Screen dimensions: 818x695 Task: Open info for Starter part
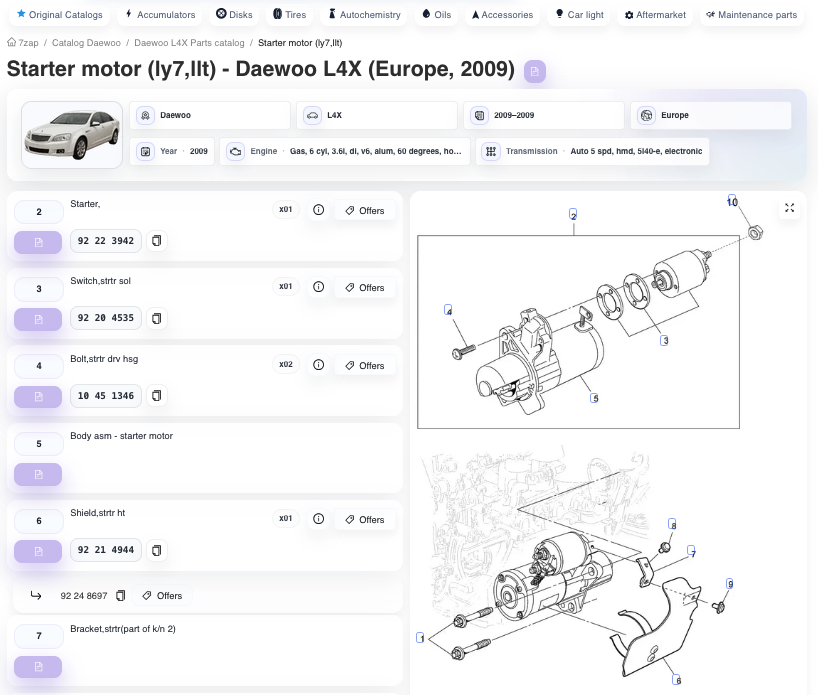pyautogui.click(x=318, y=210)
